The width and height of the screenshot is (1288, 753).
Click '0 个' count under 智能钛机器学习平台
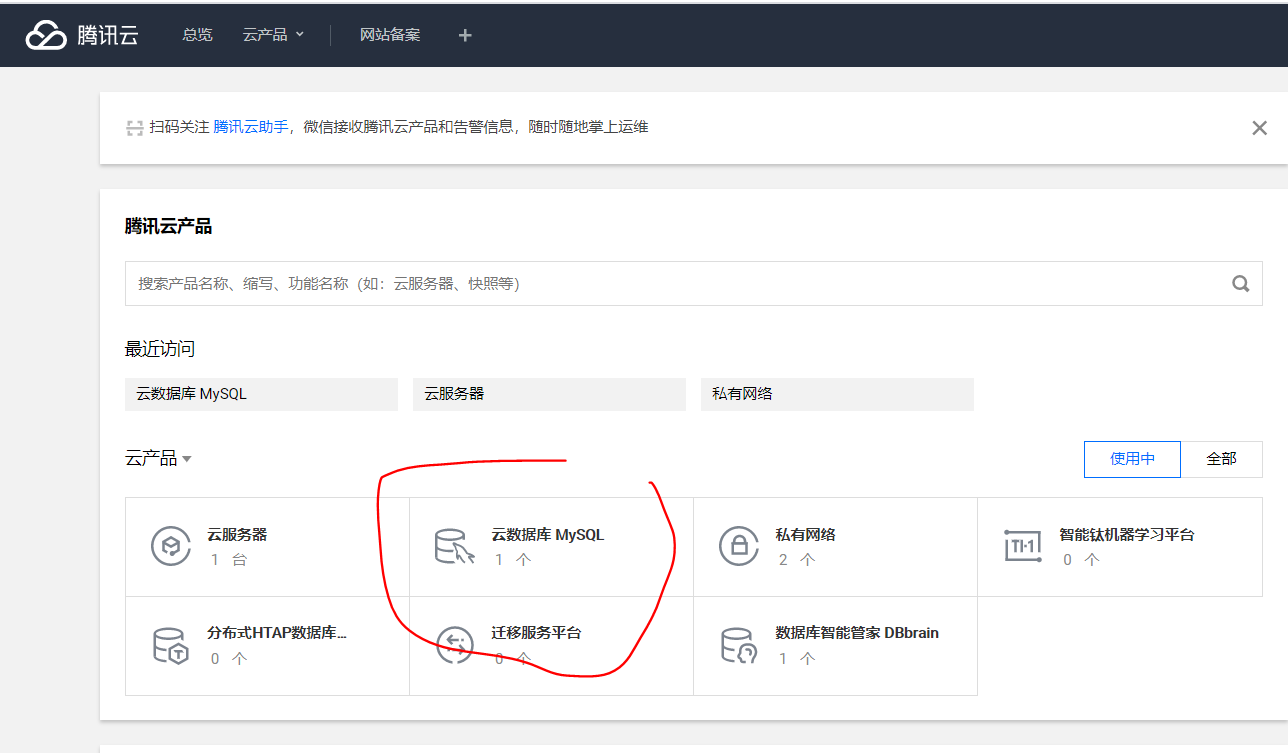coord(1081,560)
